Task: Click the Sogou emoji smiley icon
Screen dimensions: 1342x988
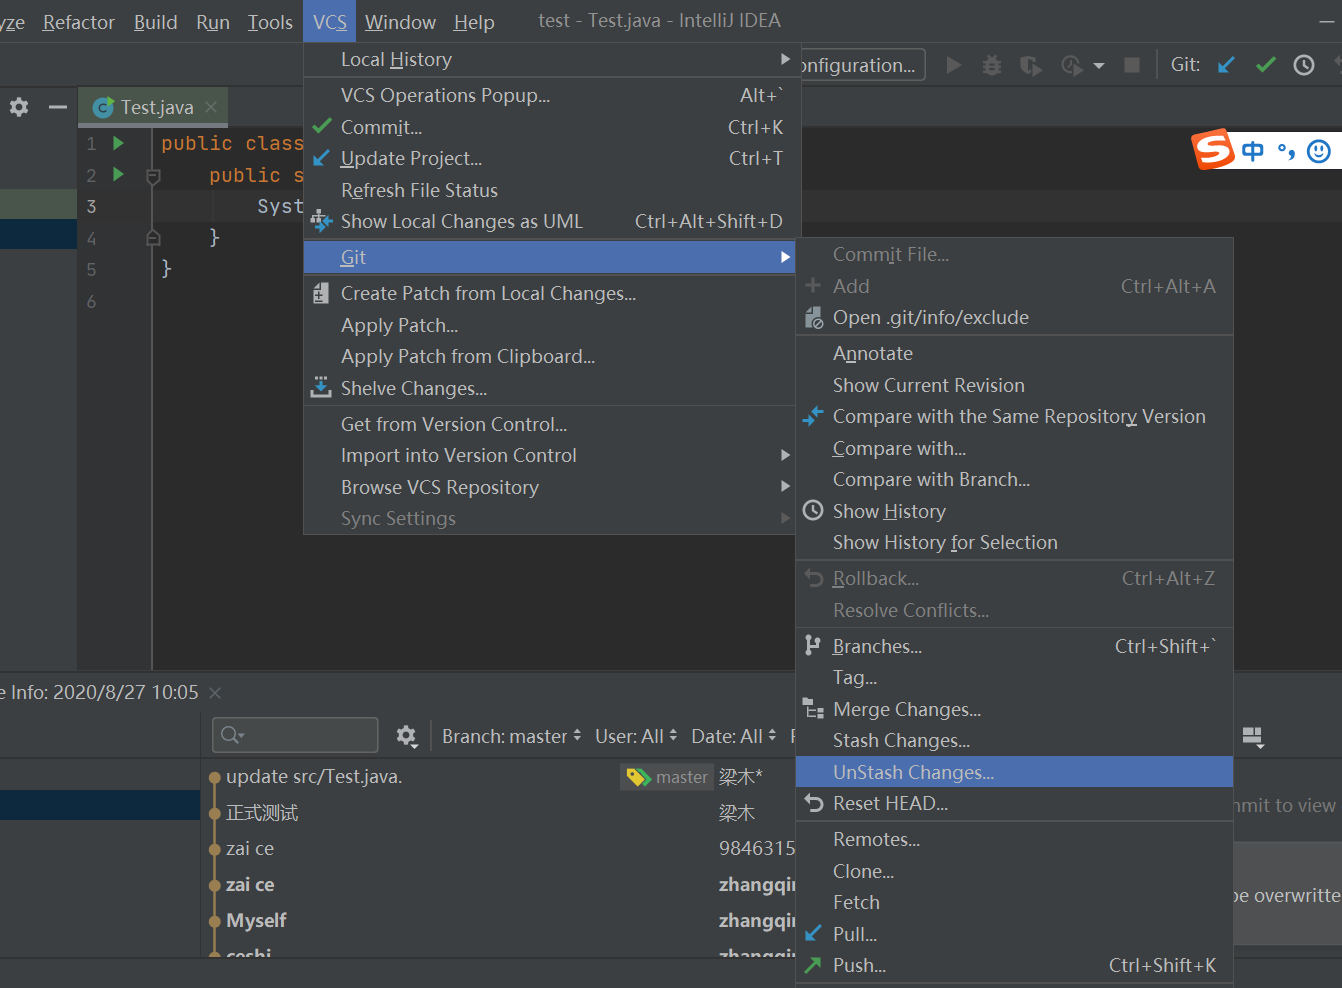Action: 1320,151
